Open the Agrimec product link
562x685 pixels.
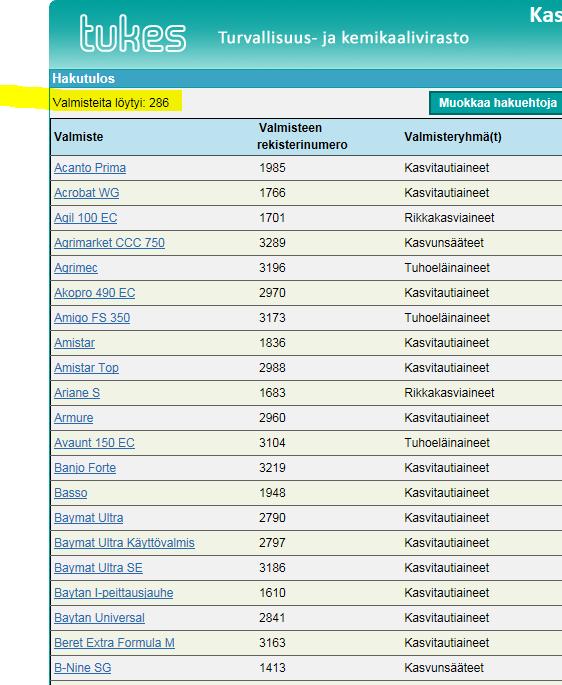(76, 268)
